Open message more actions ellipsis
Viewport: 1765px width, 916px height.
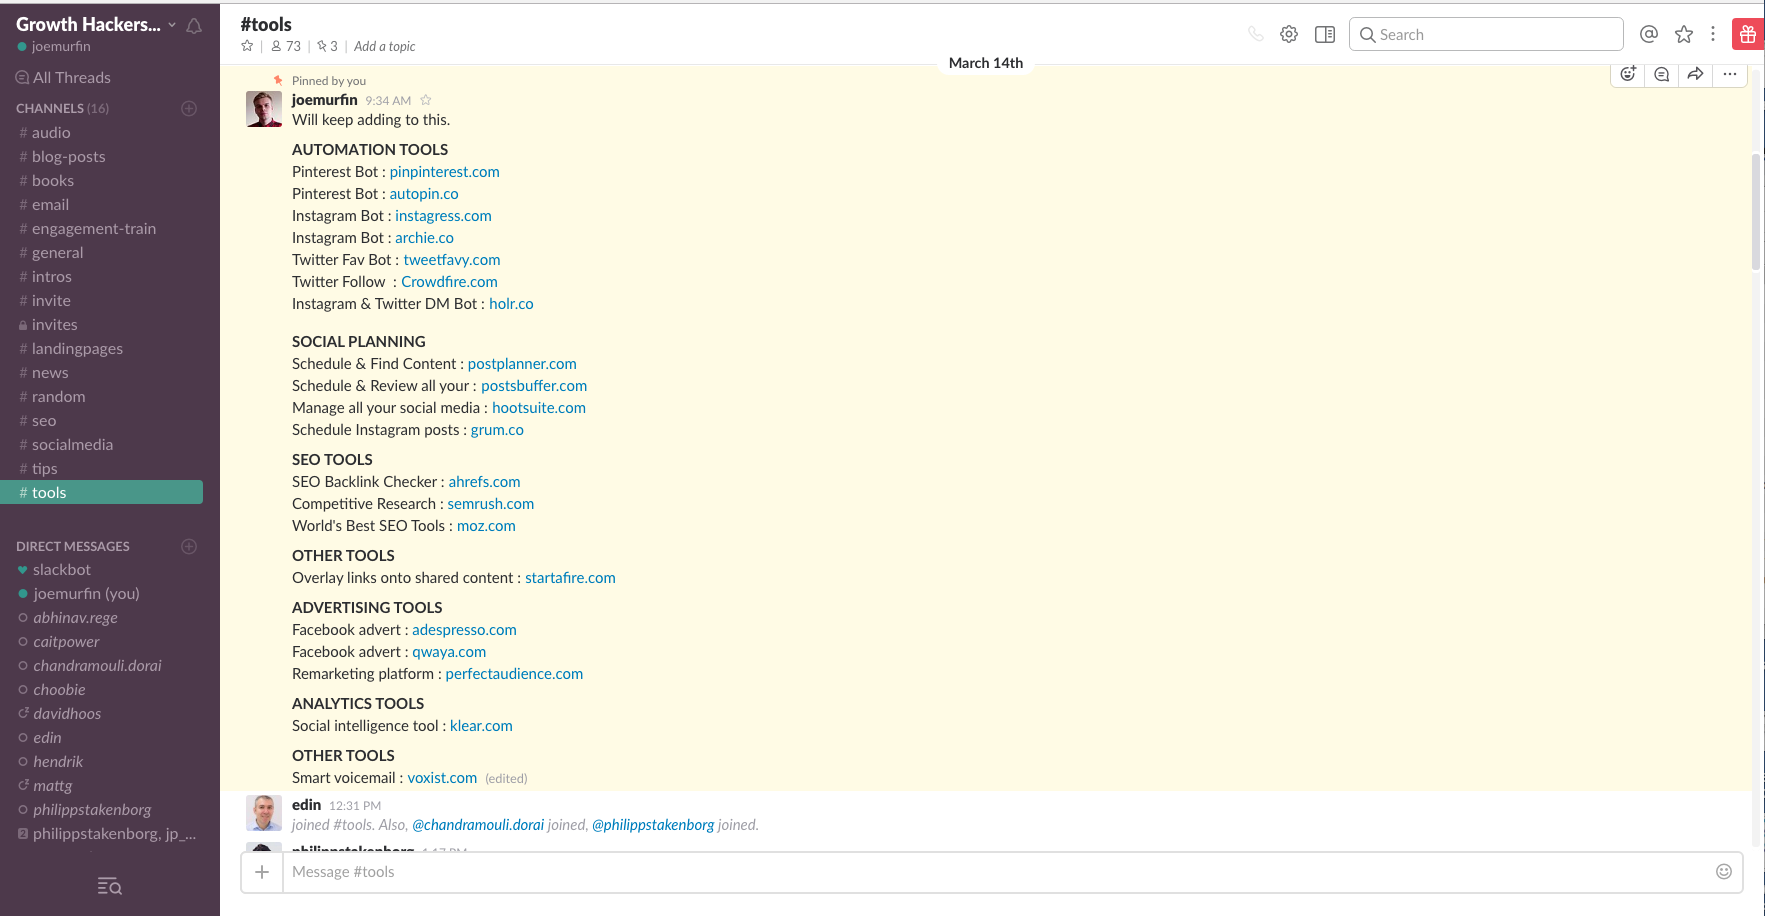(1730, 74)
